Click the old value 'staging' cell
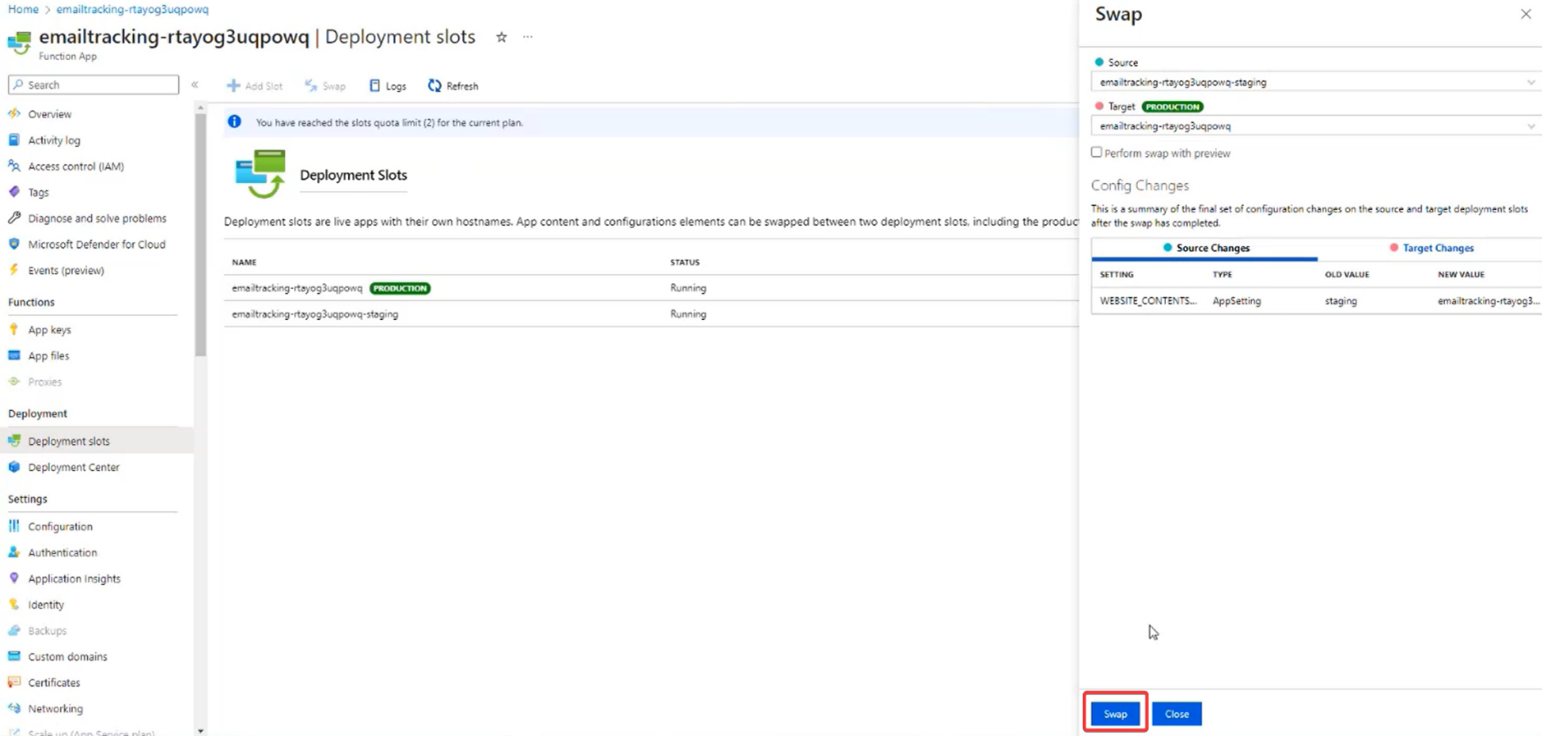Screen dimensions: 1542x736 (x=1341, y=300)
